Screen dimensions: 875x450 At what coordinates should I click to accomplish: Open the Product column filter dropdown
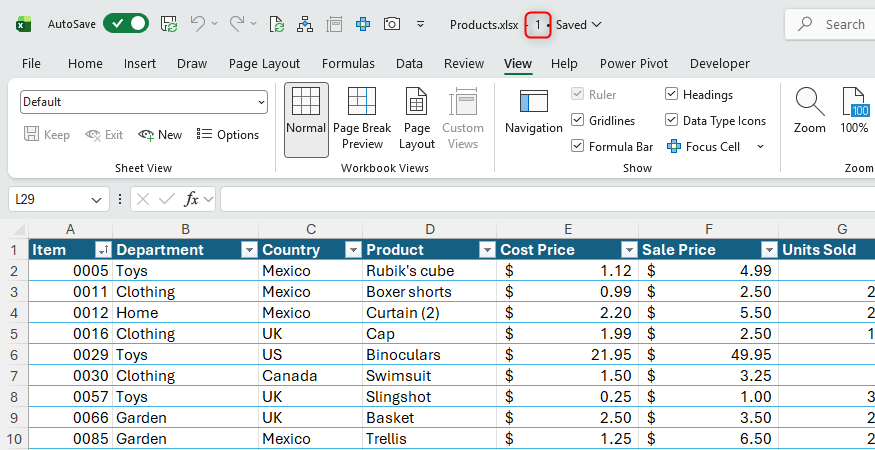point(488,250)
